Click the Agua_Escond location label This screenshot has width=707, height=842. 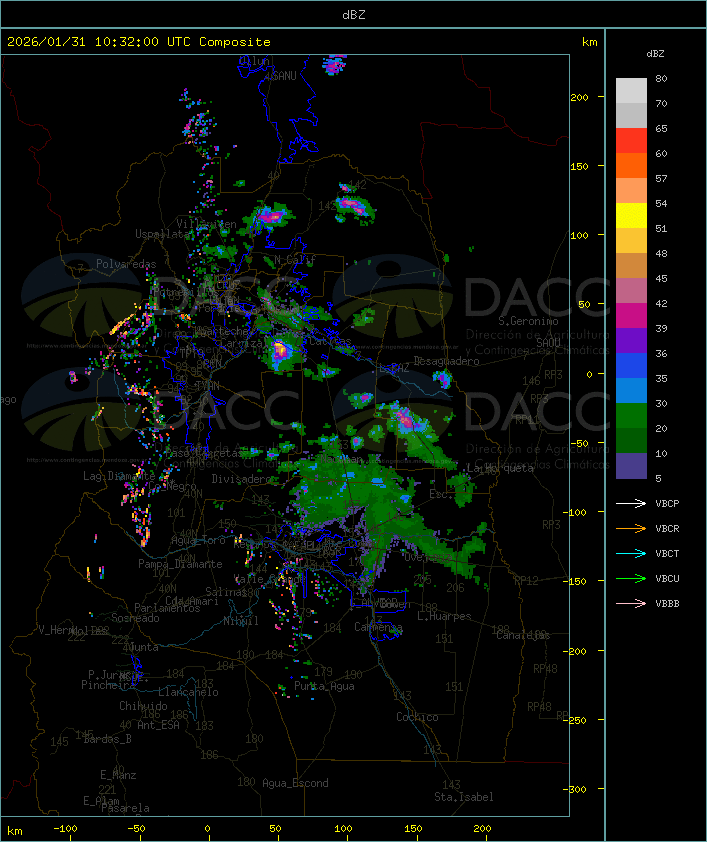click(295, 783)
